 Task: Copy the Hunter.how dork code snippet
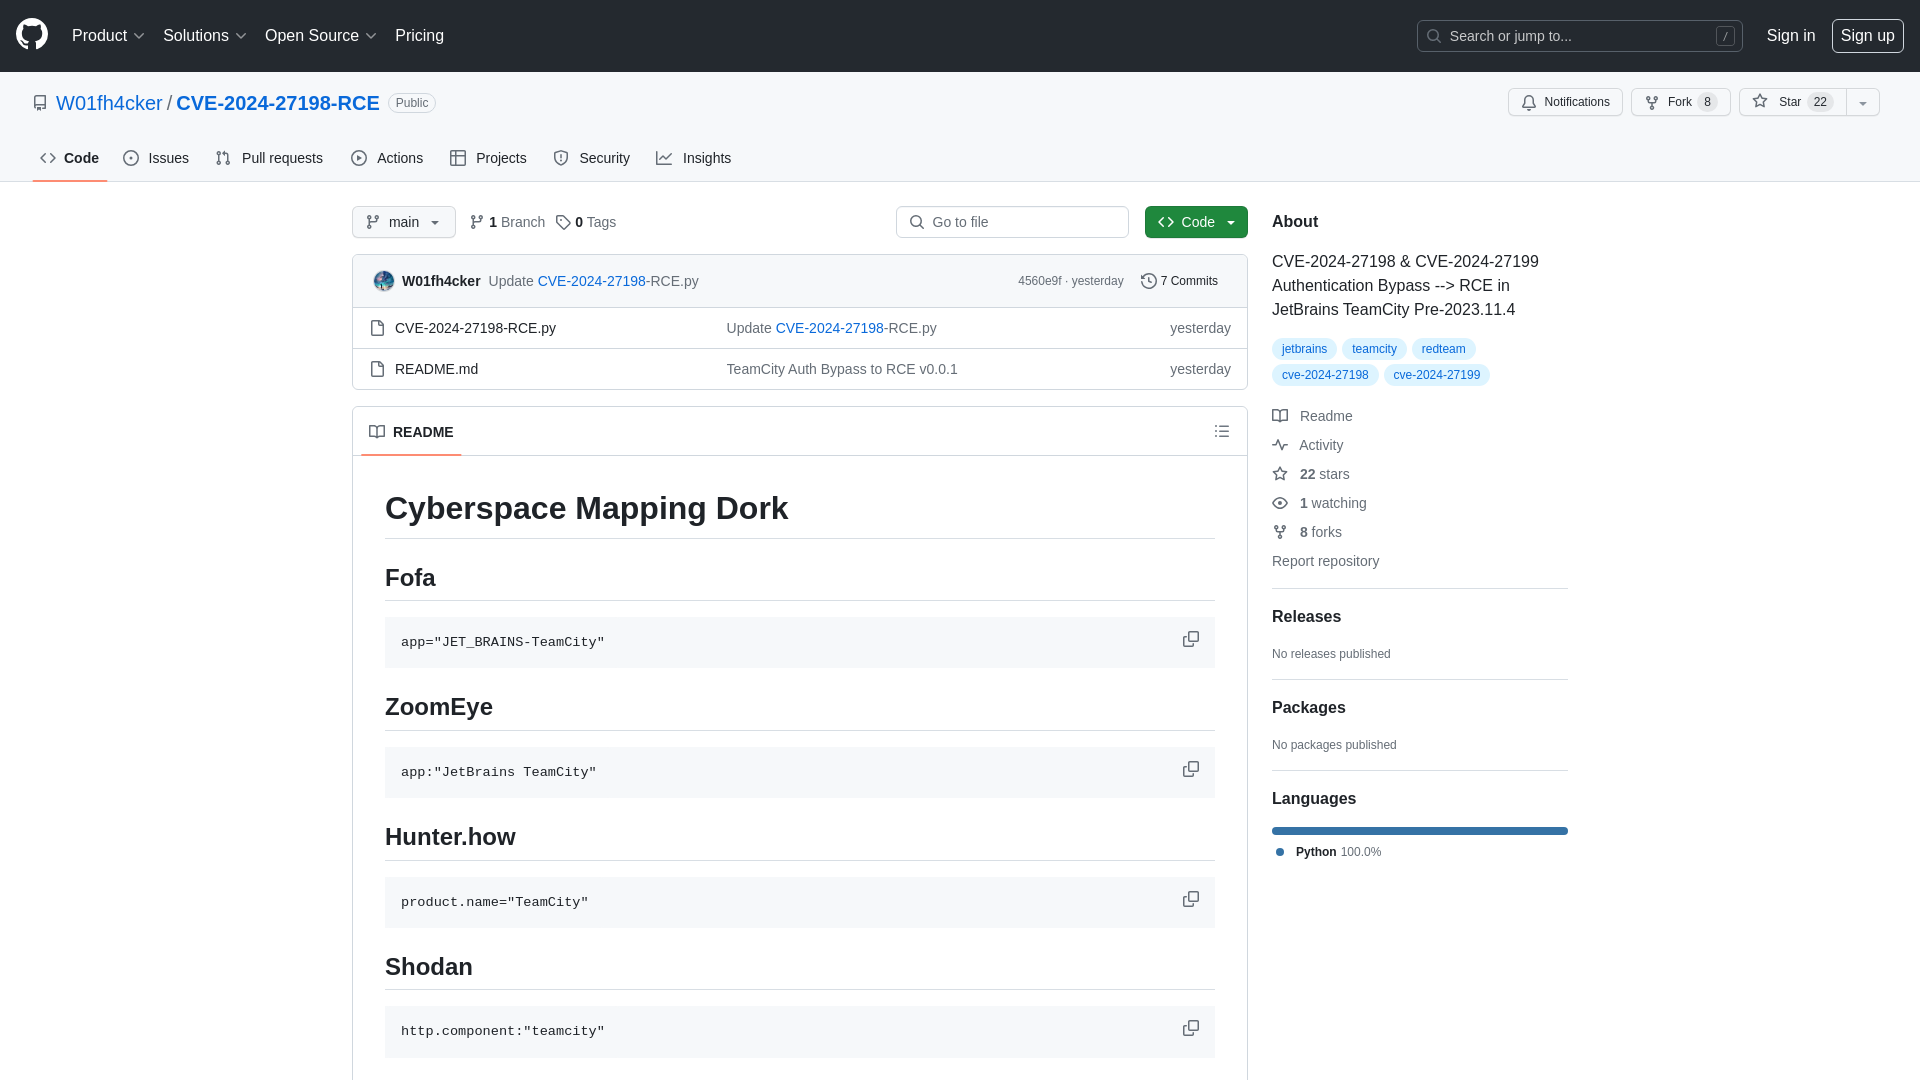(1190, 900)
